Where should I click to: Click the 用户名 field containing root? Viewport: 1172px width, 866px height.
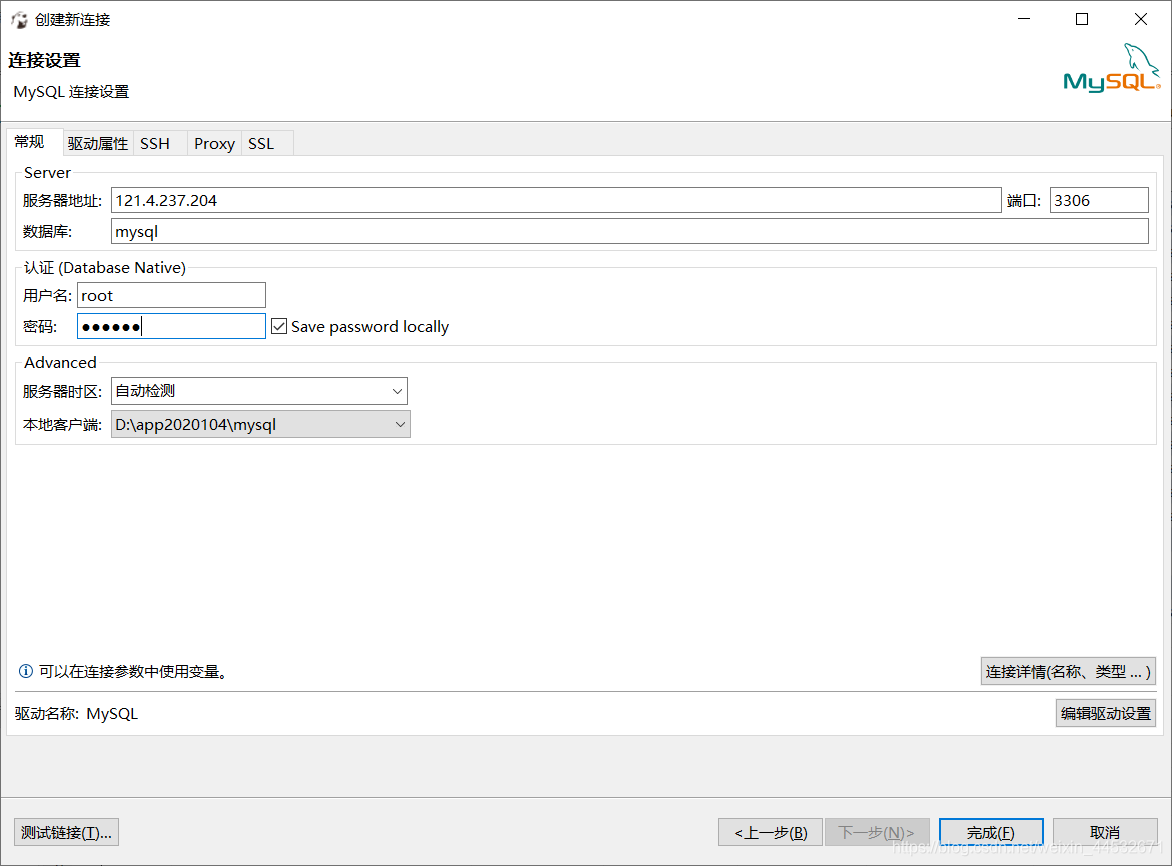[171, 295]
